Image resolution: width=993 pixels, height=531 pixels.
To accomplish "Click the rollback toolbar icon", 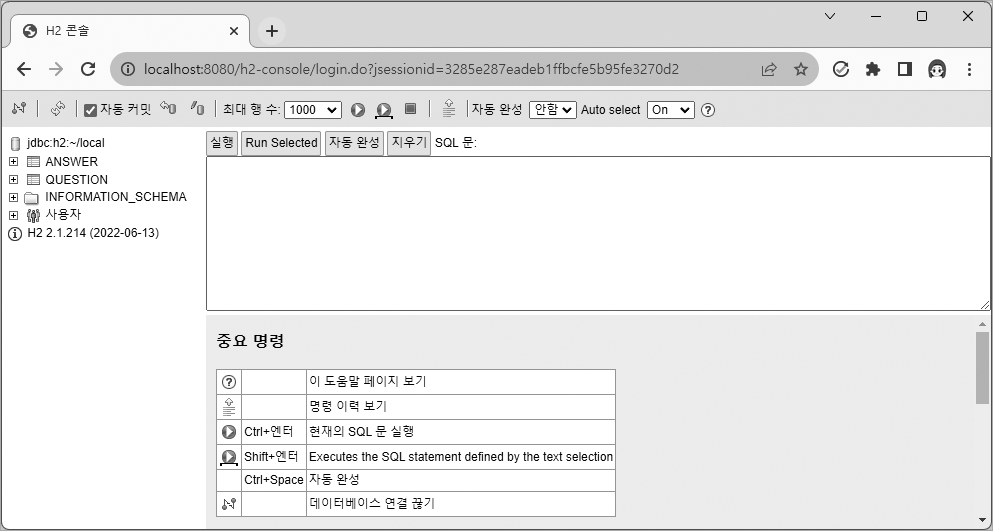I will [168, 108].
